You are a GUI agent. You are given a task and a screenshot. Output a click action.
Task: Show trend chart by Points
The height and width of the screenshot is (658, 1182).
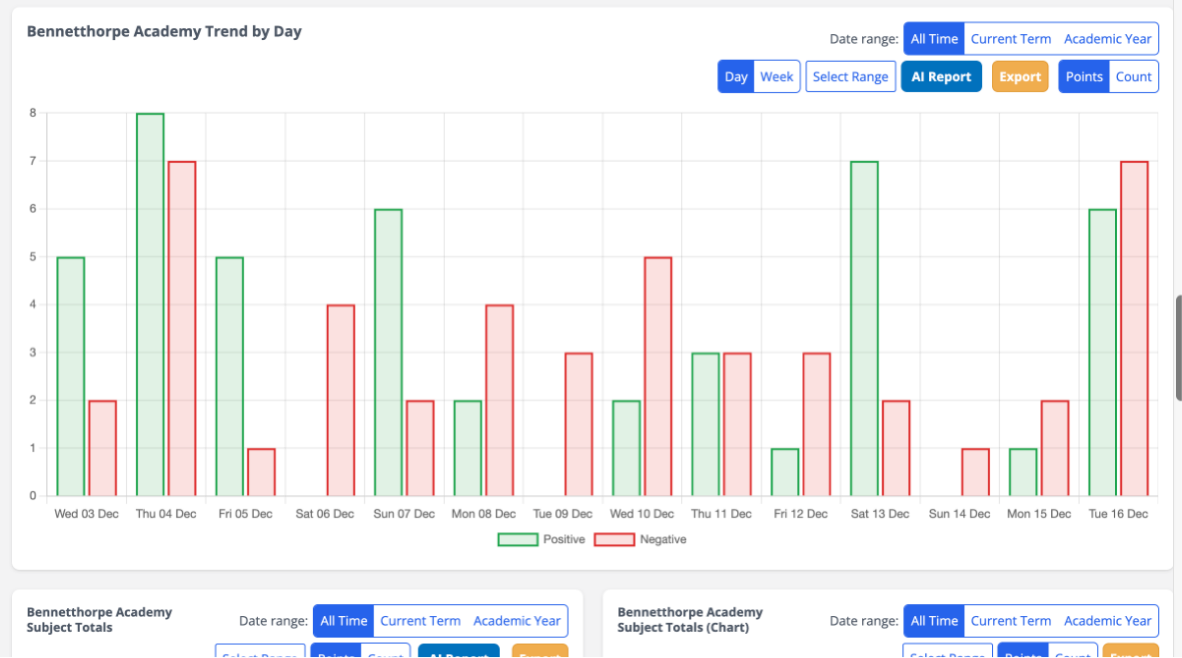[x=1084, y=77]
